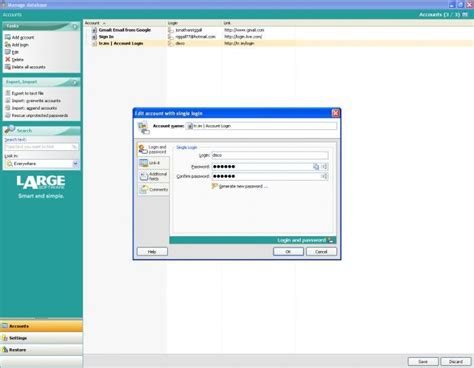This screenshot has height=368, width=474.
Task: Open Settings in the bottom navigation
Action: (x=41, y=338)
